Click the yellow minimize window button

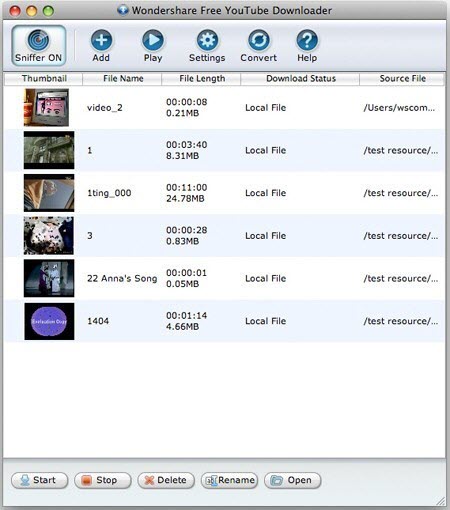(32, 11)
